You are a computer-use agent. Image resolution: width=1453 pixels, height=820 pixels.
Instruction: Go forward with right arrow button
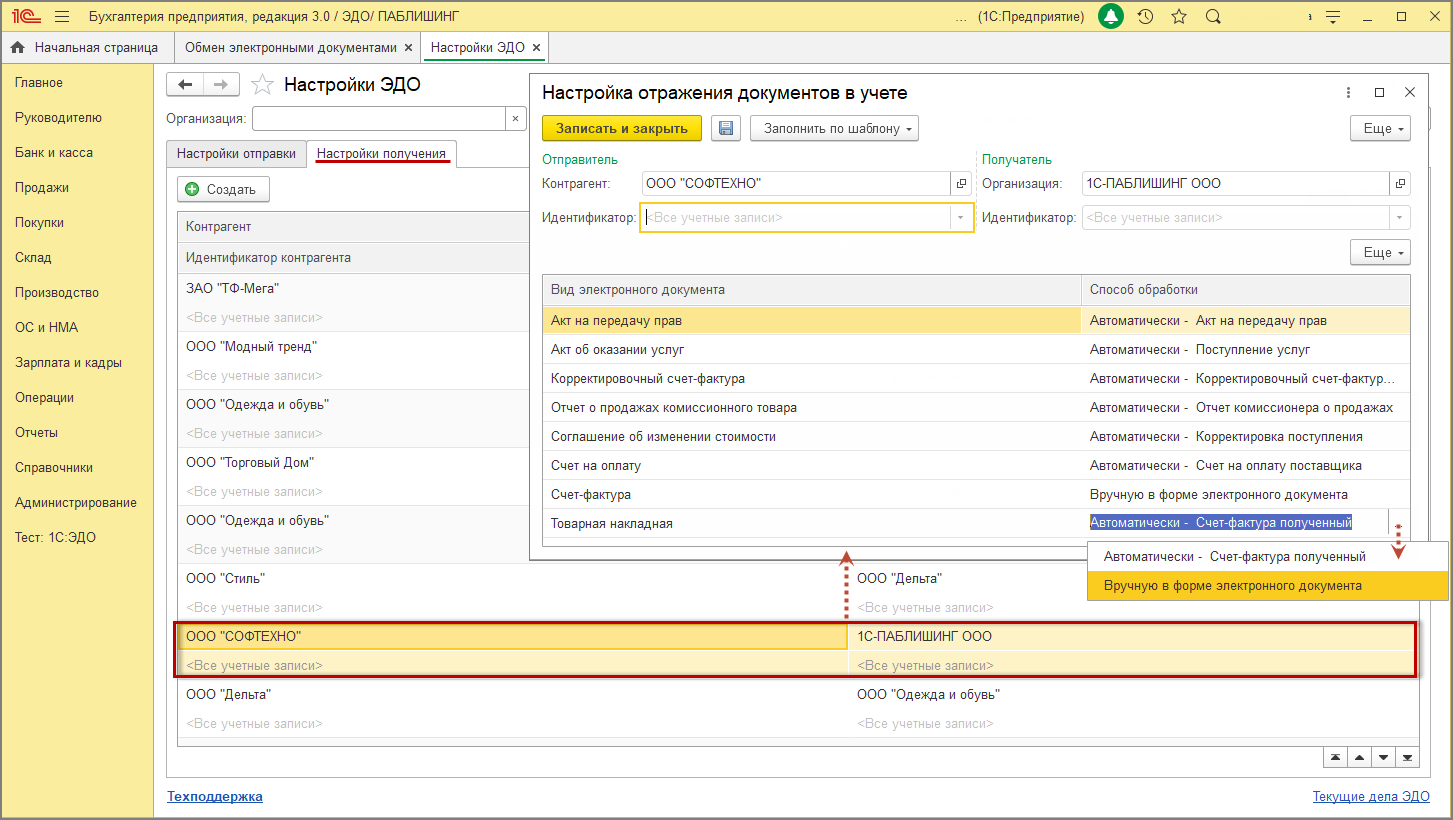tap(221, 84)
